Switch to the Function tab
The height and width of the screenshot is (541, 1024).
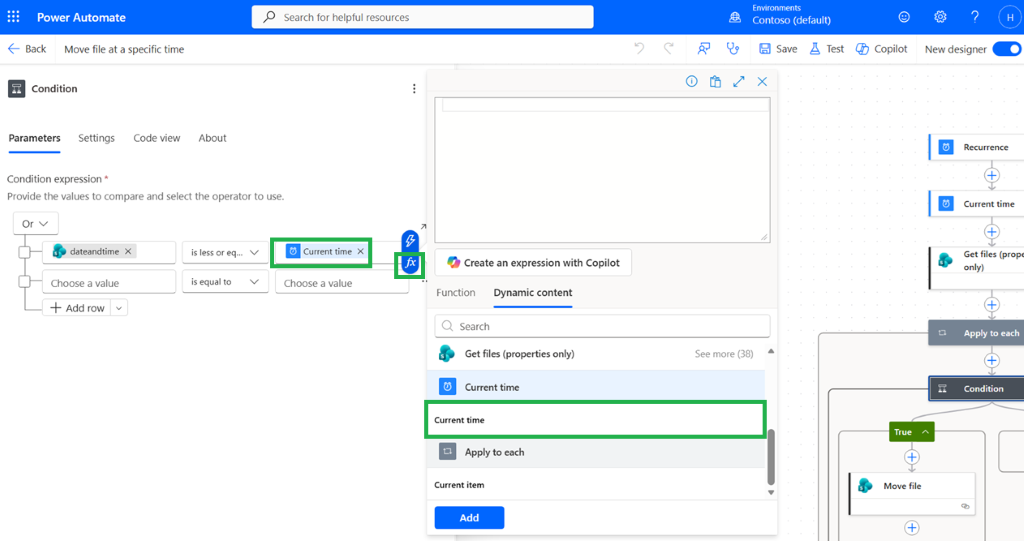point(455,293)
